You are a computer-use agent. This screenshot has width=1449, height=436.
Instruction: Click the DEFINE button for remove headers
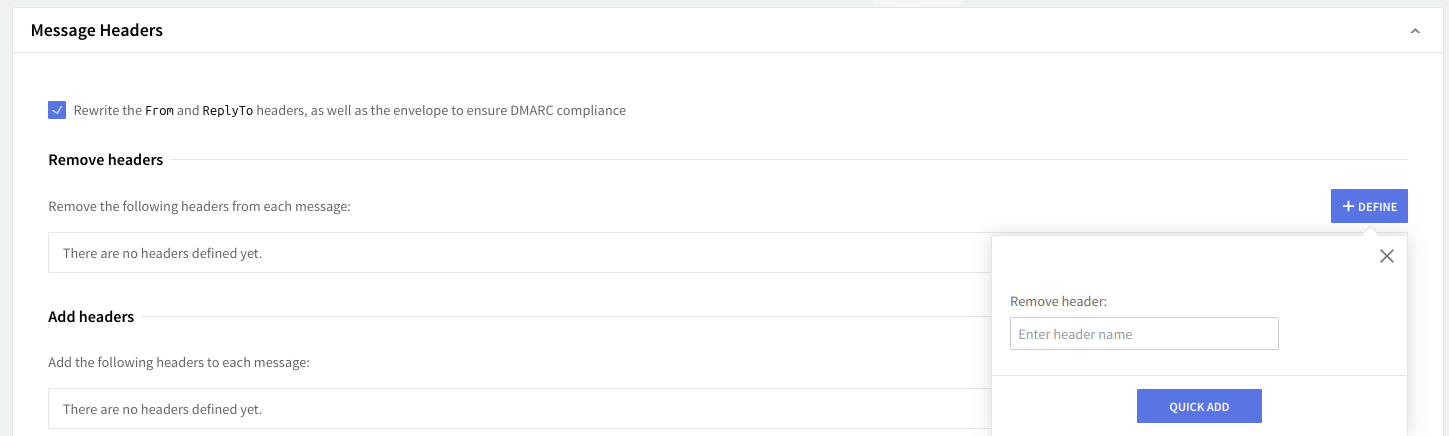click(x=1369, y=206)
